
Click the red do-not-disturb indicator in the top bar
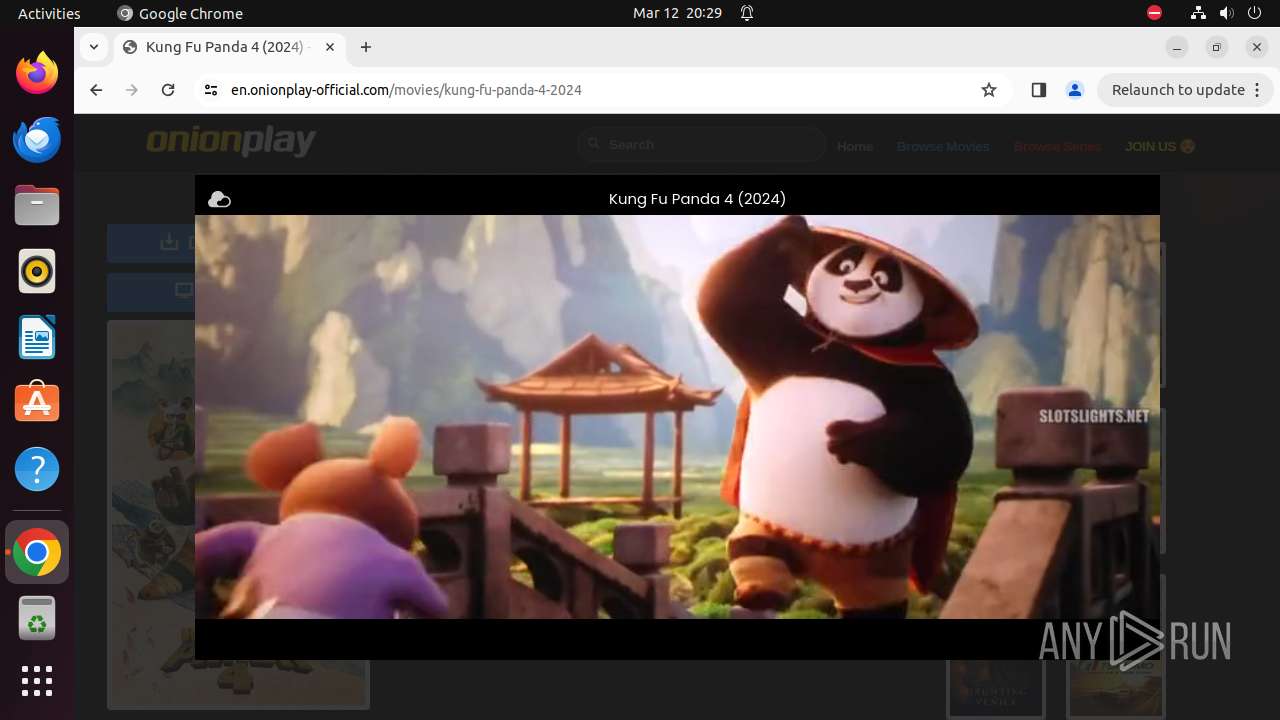coord(1154,13)
